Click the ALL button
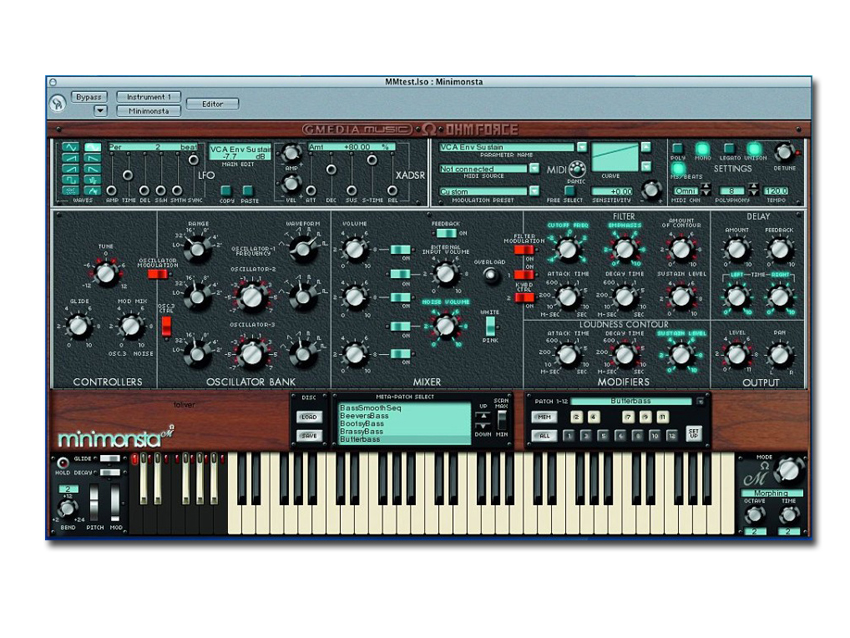850x638 pixels. [x=544, y=435]
